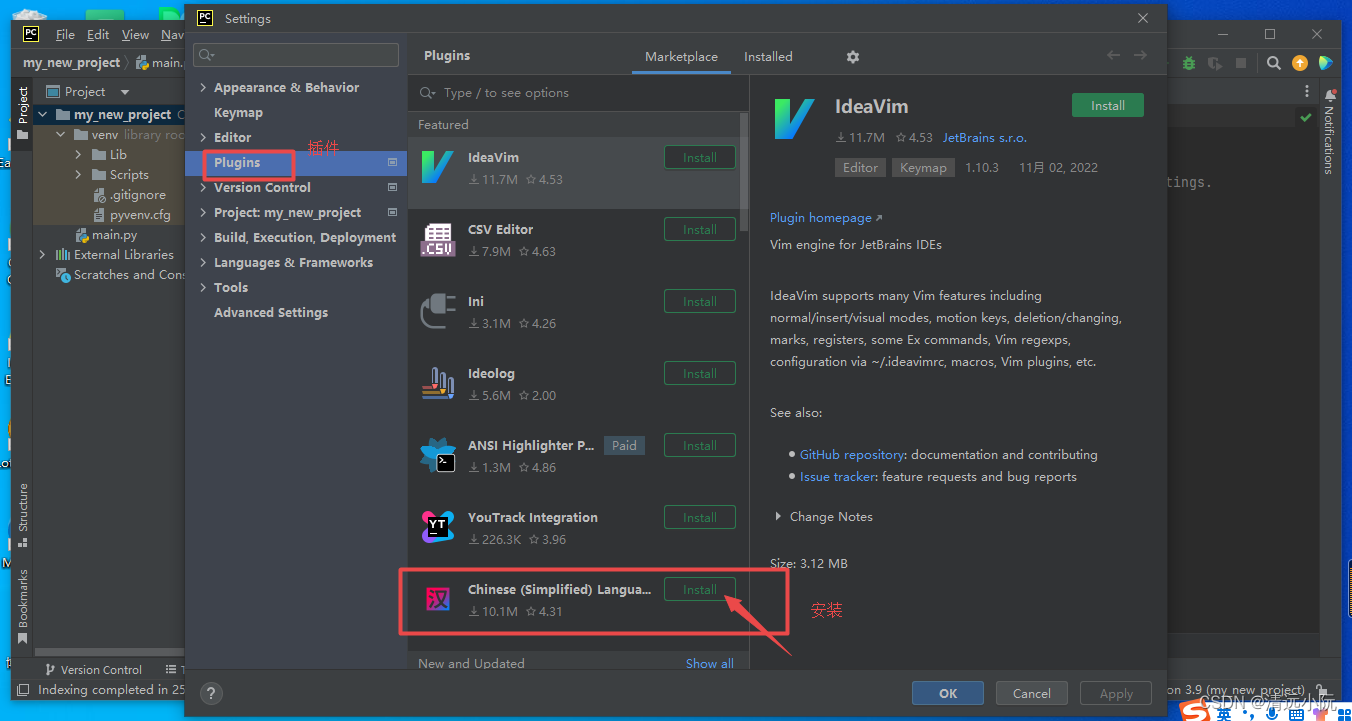Open the Issue tracker link

coord(838,477)
